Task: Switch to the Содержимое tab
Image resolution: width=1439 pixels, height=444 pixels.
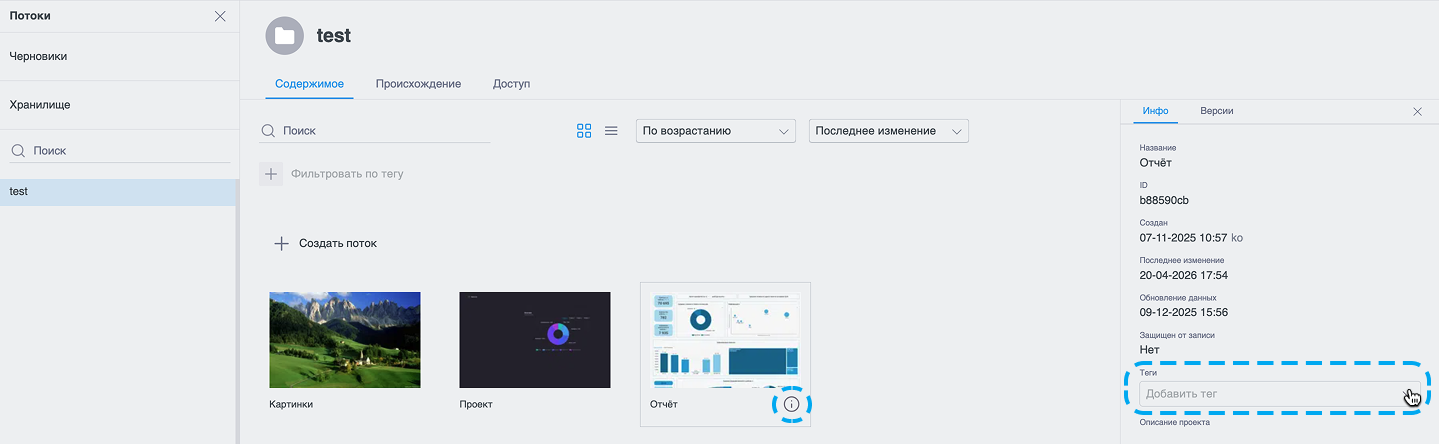Action: pos(310,84)
